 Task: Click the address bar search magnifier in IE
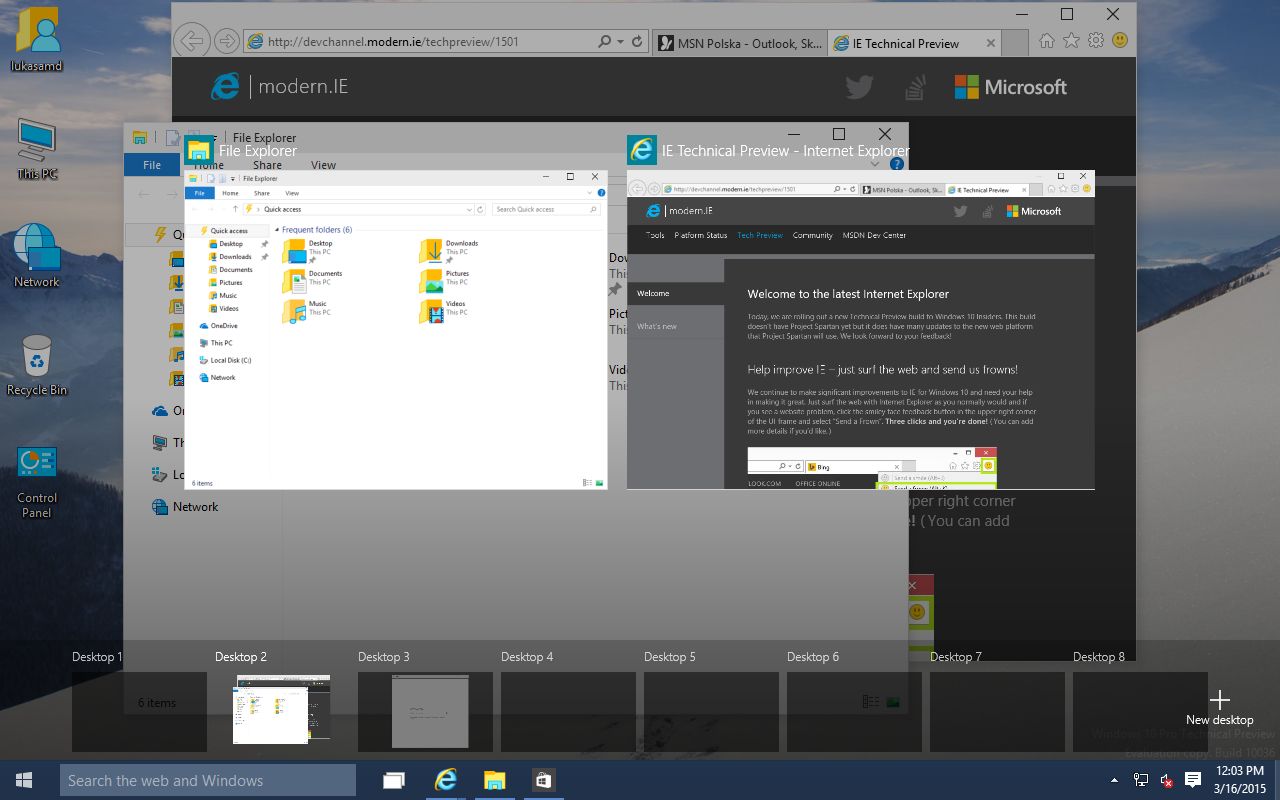coord(605,42)
